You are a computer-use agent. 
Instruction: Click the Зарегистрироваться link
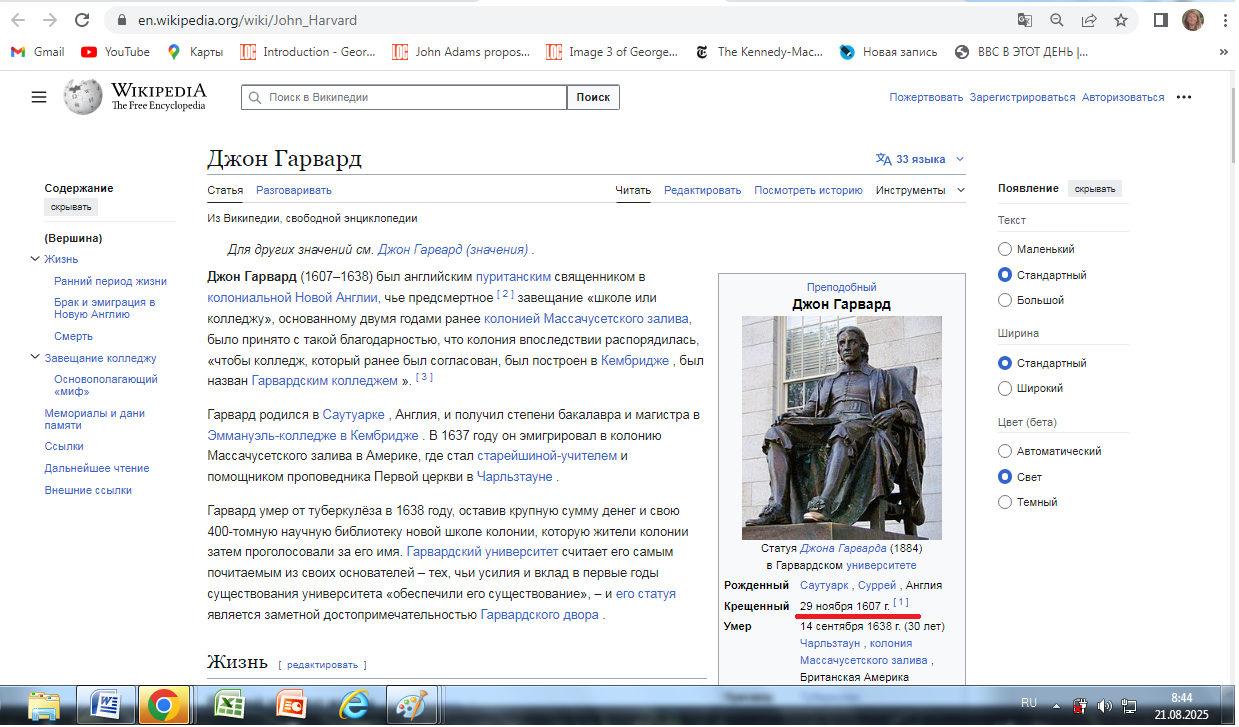(x=1022, y=97)
